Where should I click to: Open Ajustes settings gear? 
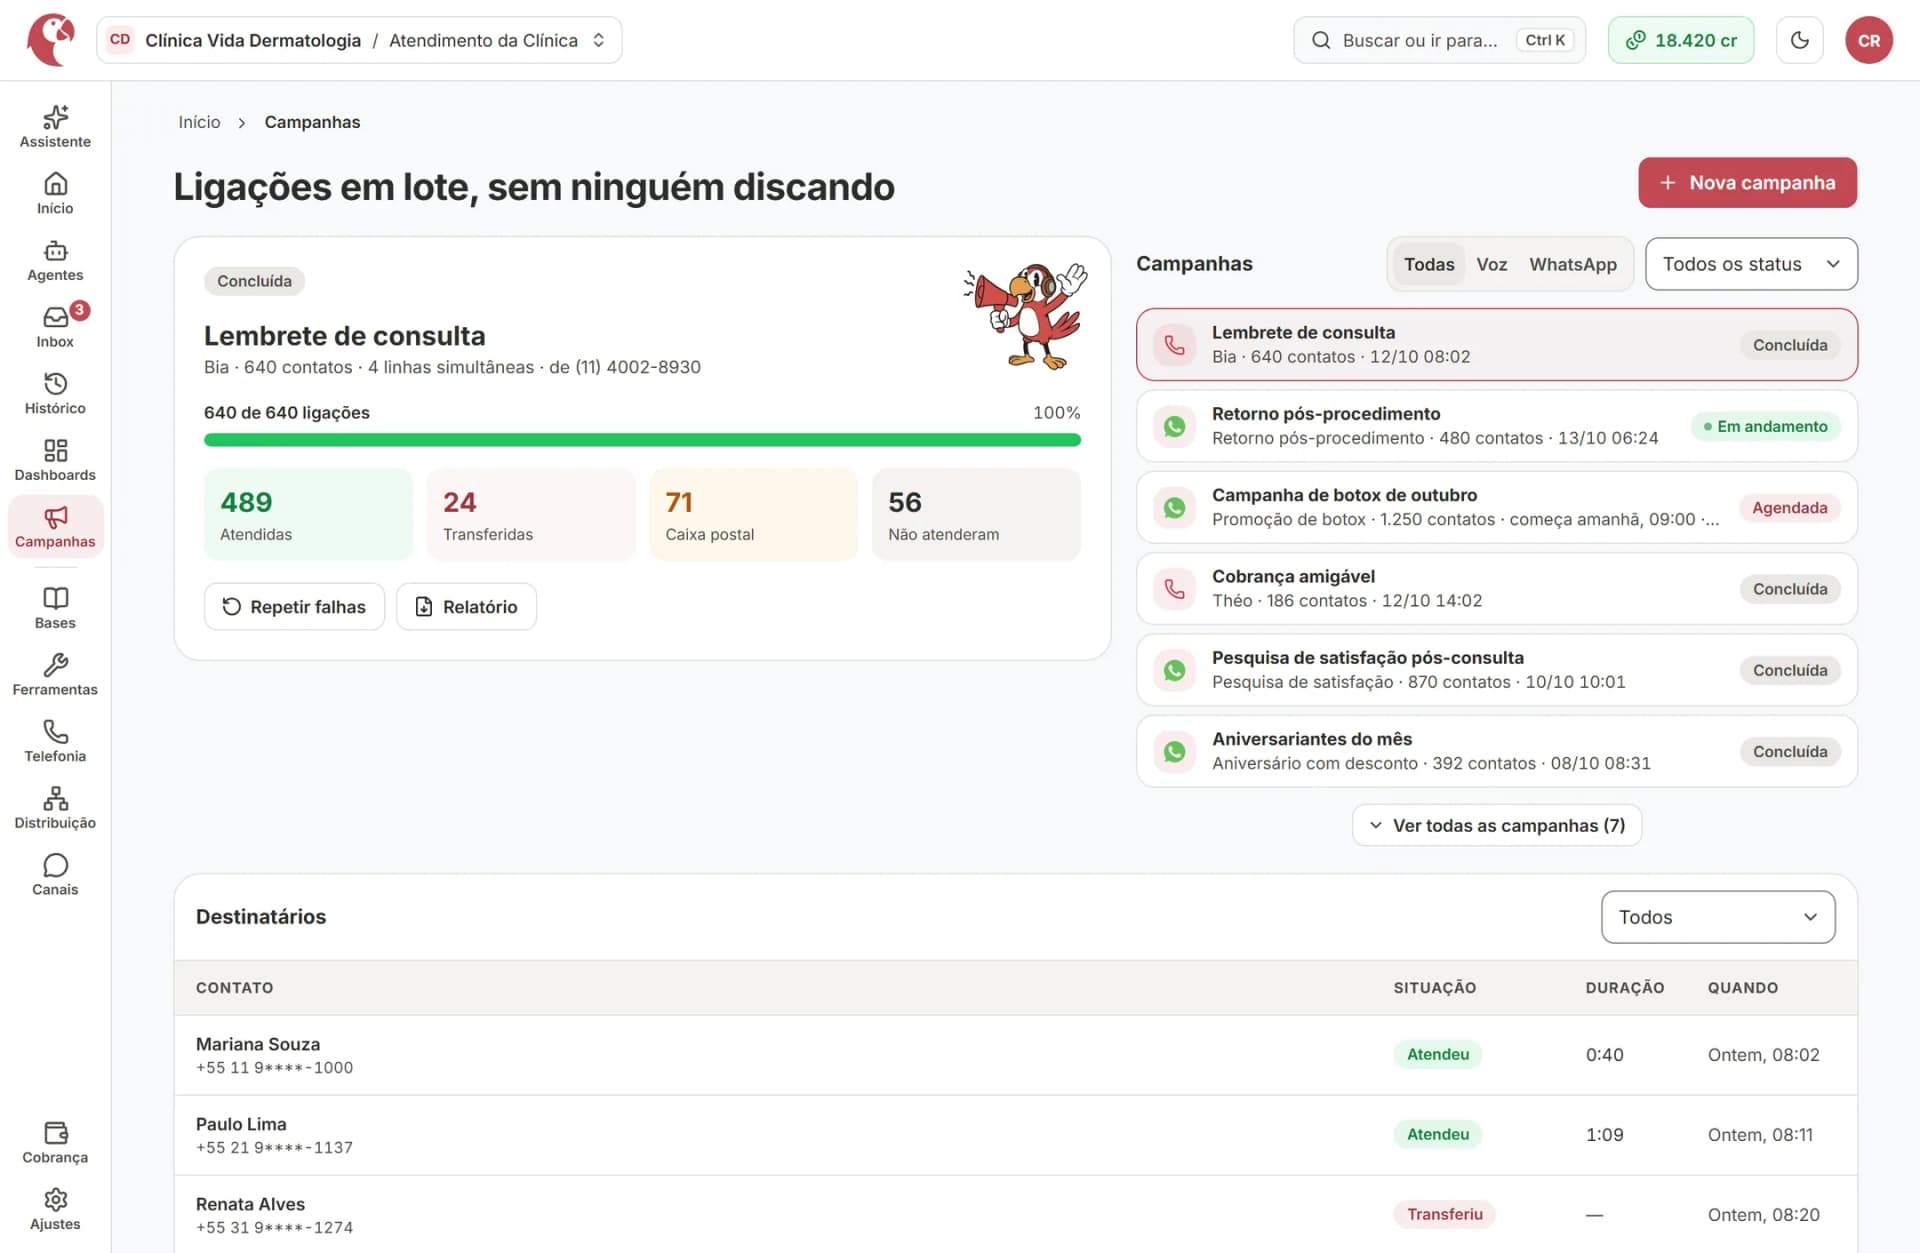point(55,1210)
